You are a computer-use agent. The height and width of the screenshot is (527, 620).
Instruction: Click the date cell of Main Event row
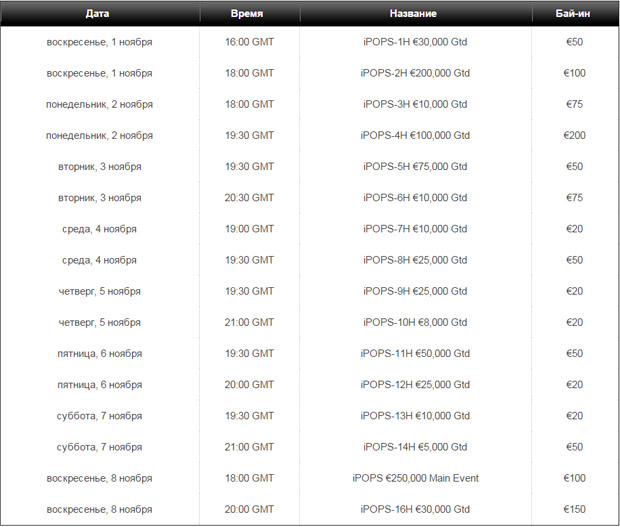click(100, 478)
